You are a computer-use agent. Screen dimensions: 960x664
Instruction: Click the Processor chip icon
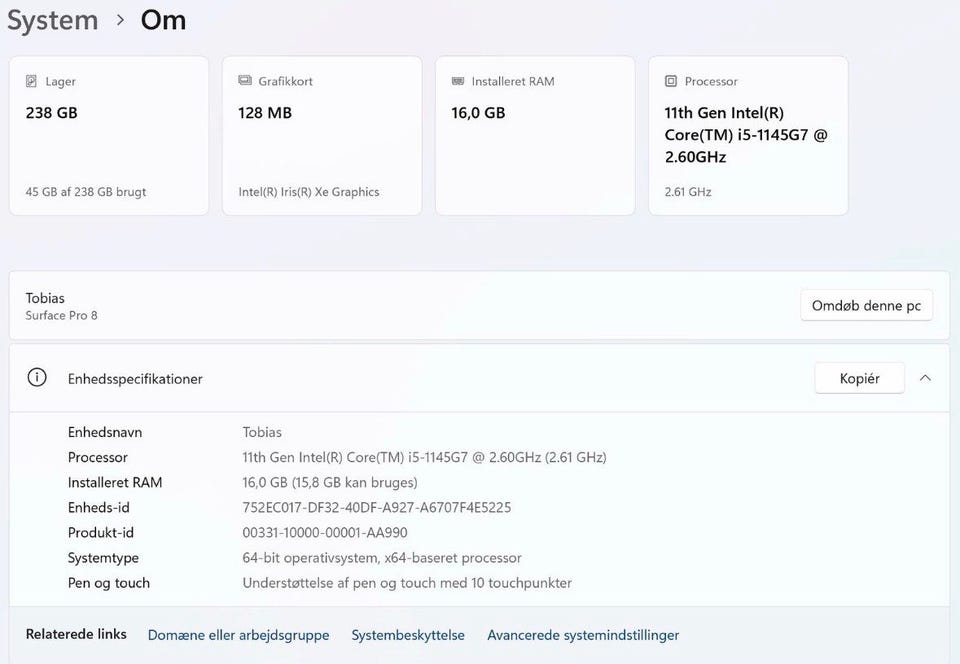[671, 81]
